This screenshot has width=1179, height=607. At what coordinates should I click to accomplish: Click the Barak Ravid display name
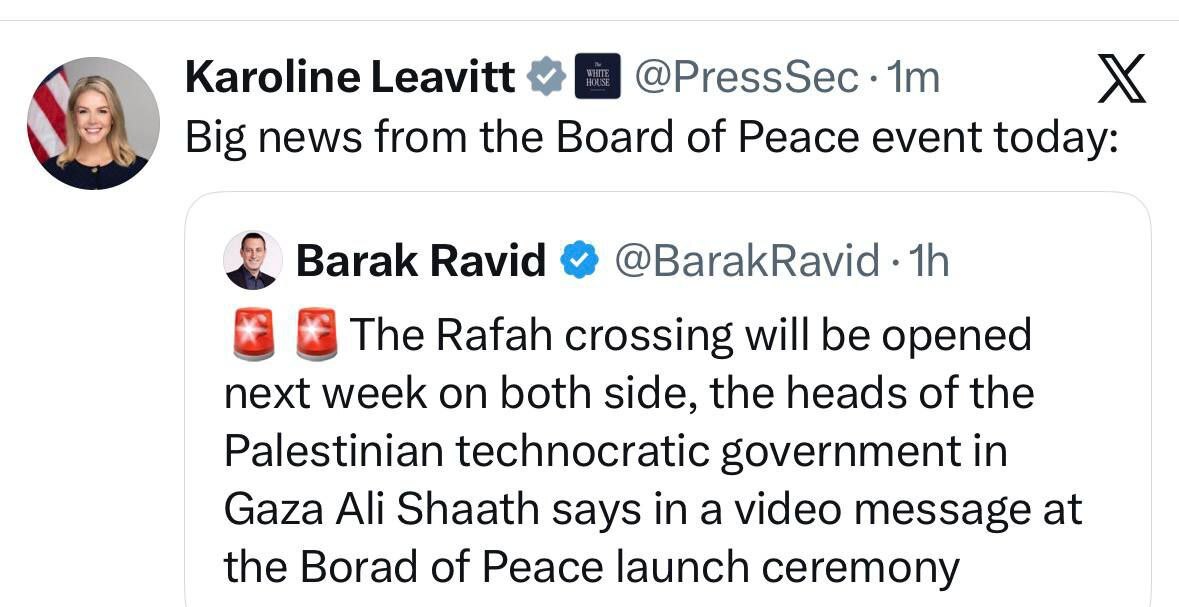(x=421, y=261)
